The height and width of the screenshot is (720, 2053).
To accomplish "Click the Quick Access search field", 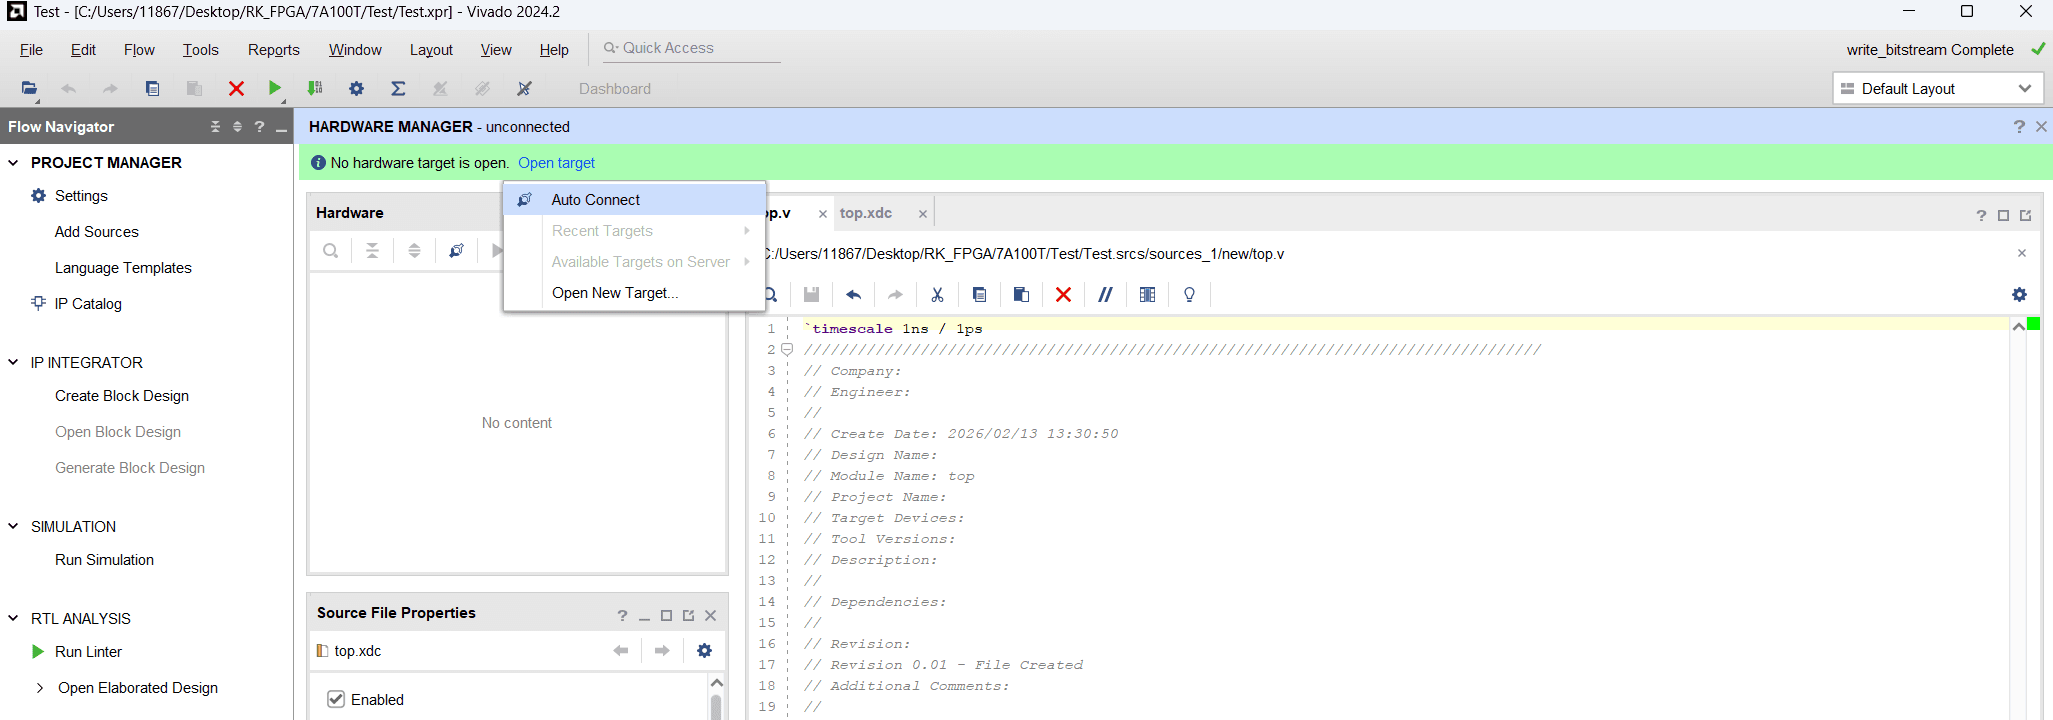I will [690, 48].
